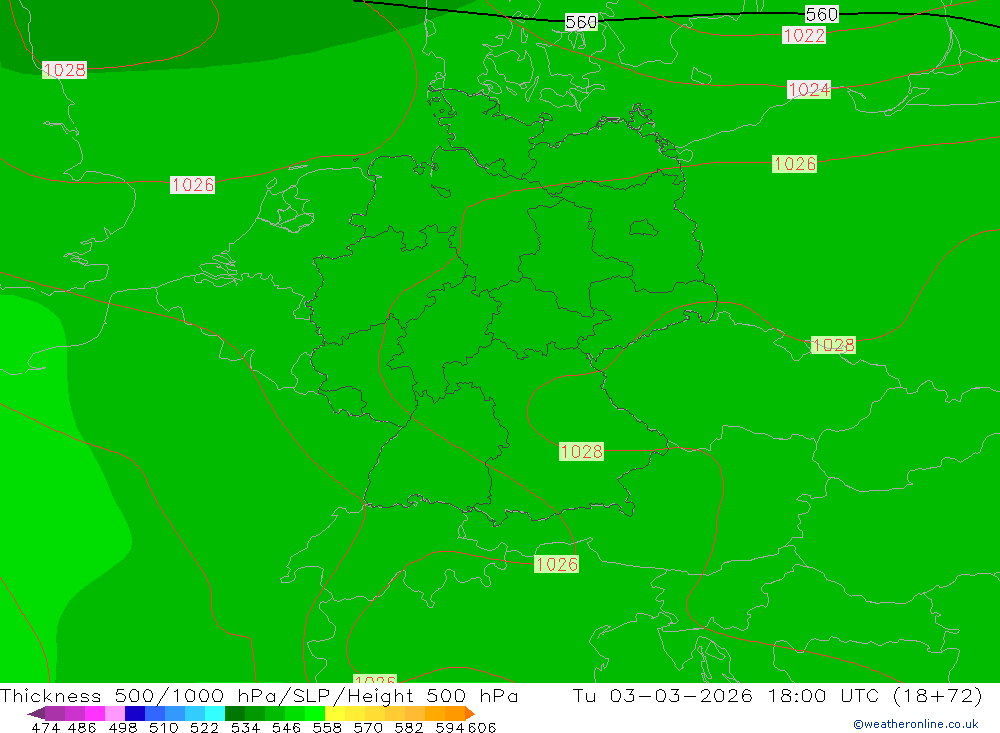Screen dimensions: 1000x733
Task: Click the legend value 486
Action: tap(82, 727)
